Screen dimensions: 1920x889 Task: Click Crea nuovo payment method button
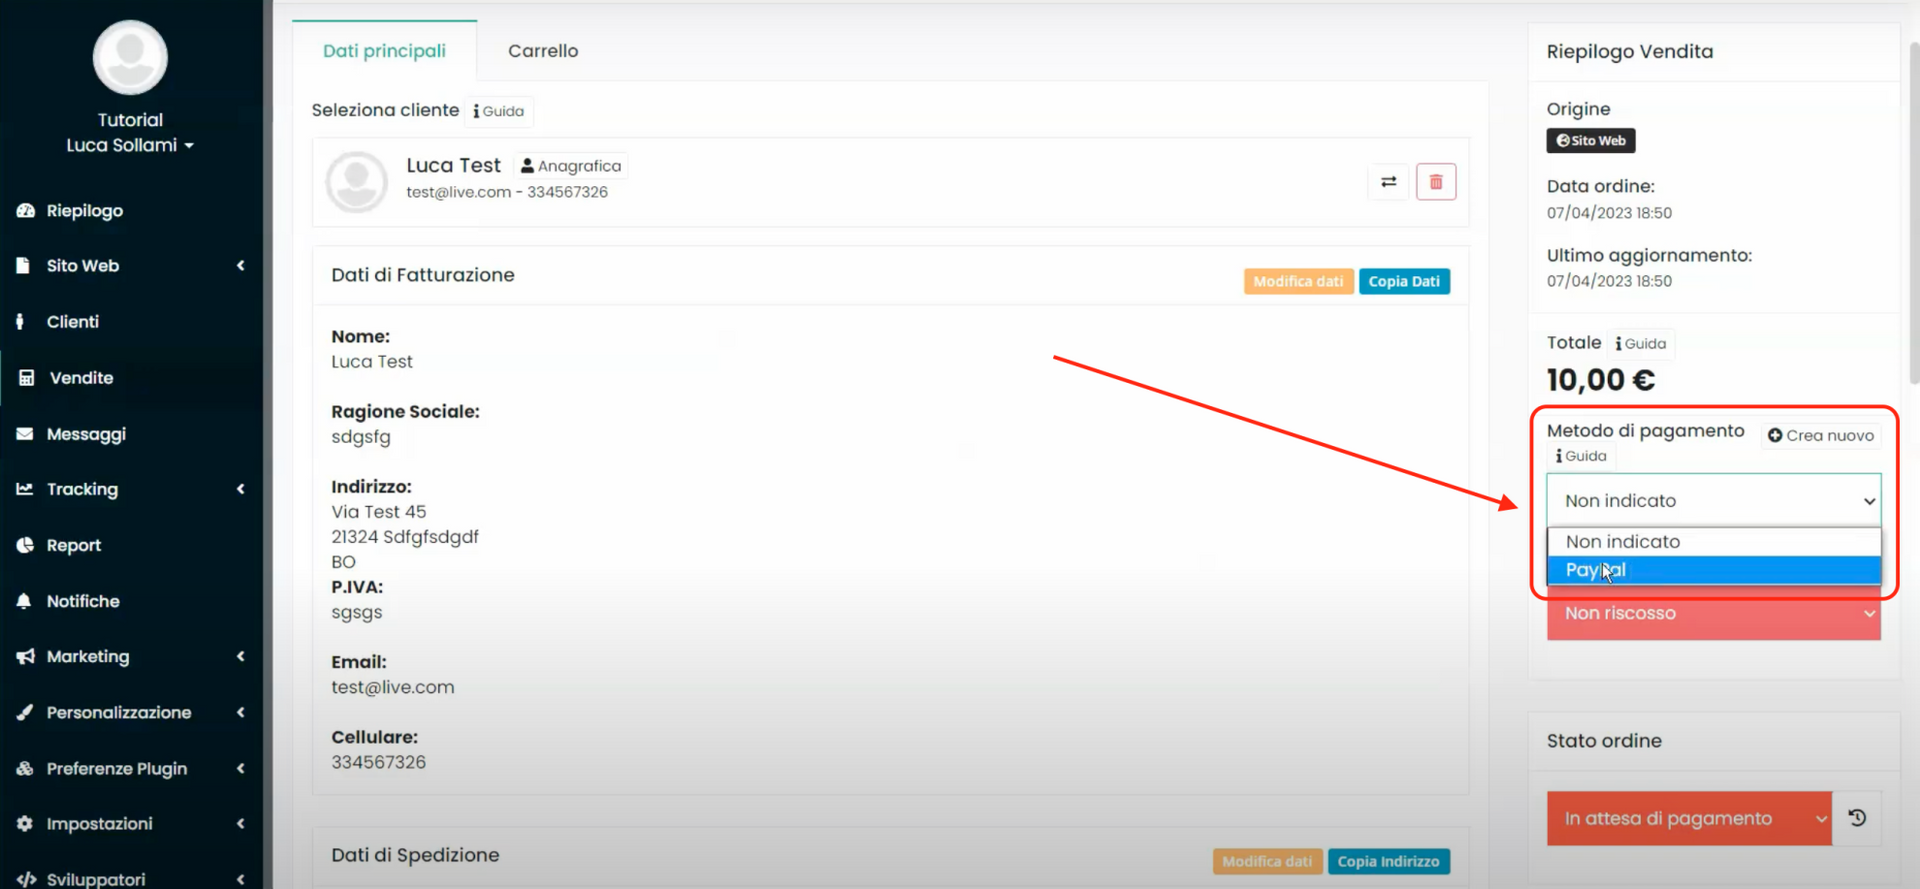tap(1820, 436)
